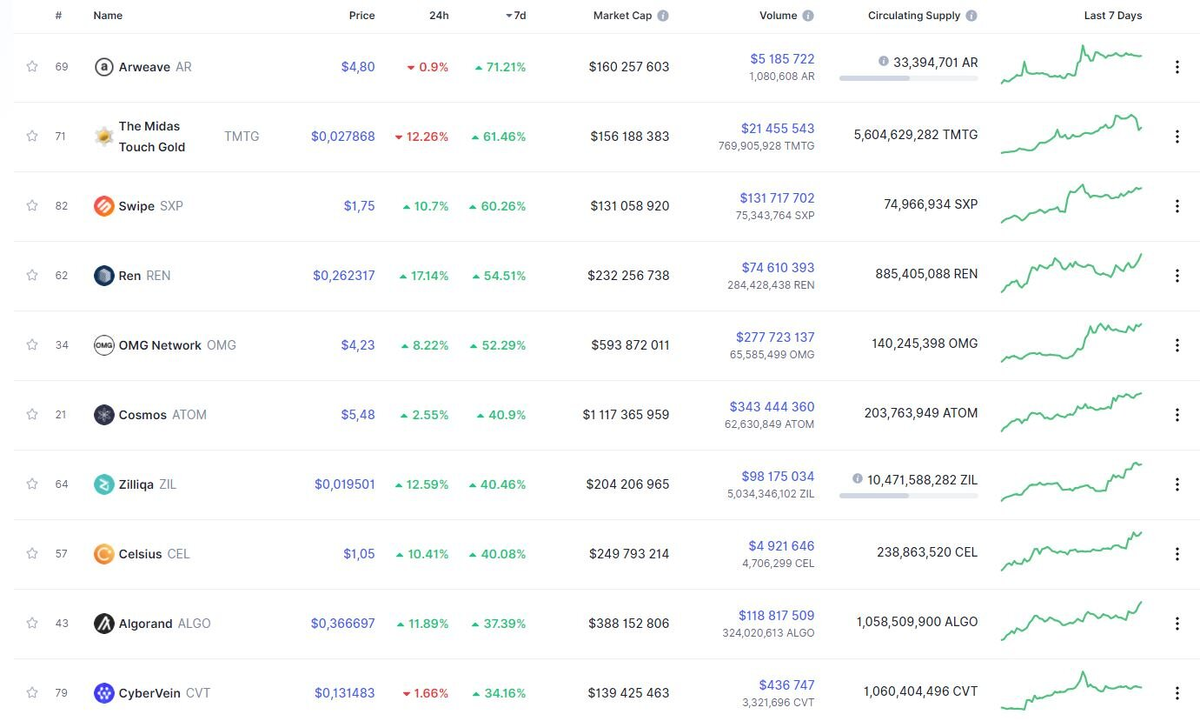
Task: Open the three-dot menu for Algorand
Action: (x=1177, y=623)
